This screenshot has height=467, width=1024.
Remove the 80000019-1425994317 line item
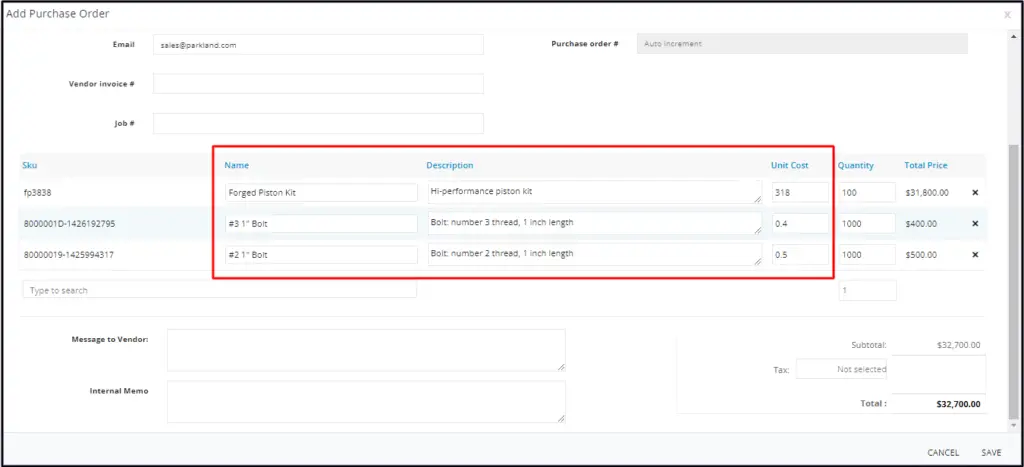975,255
